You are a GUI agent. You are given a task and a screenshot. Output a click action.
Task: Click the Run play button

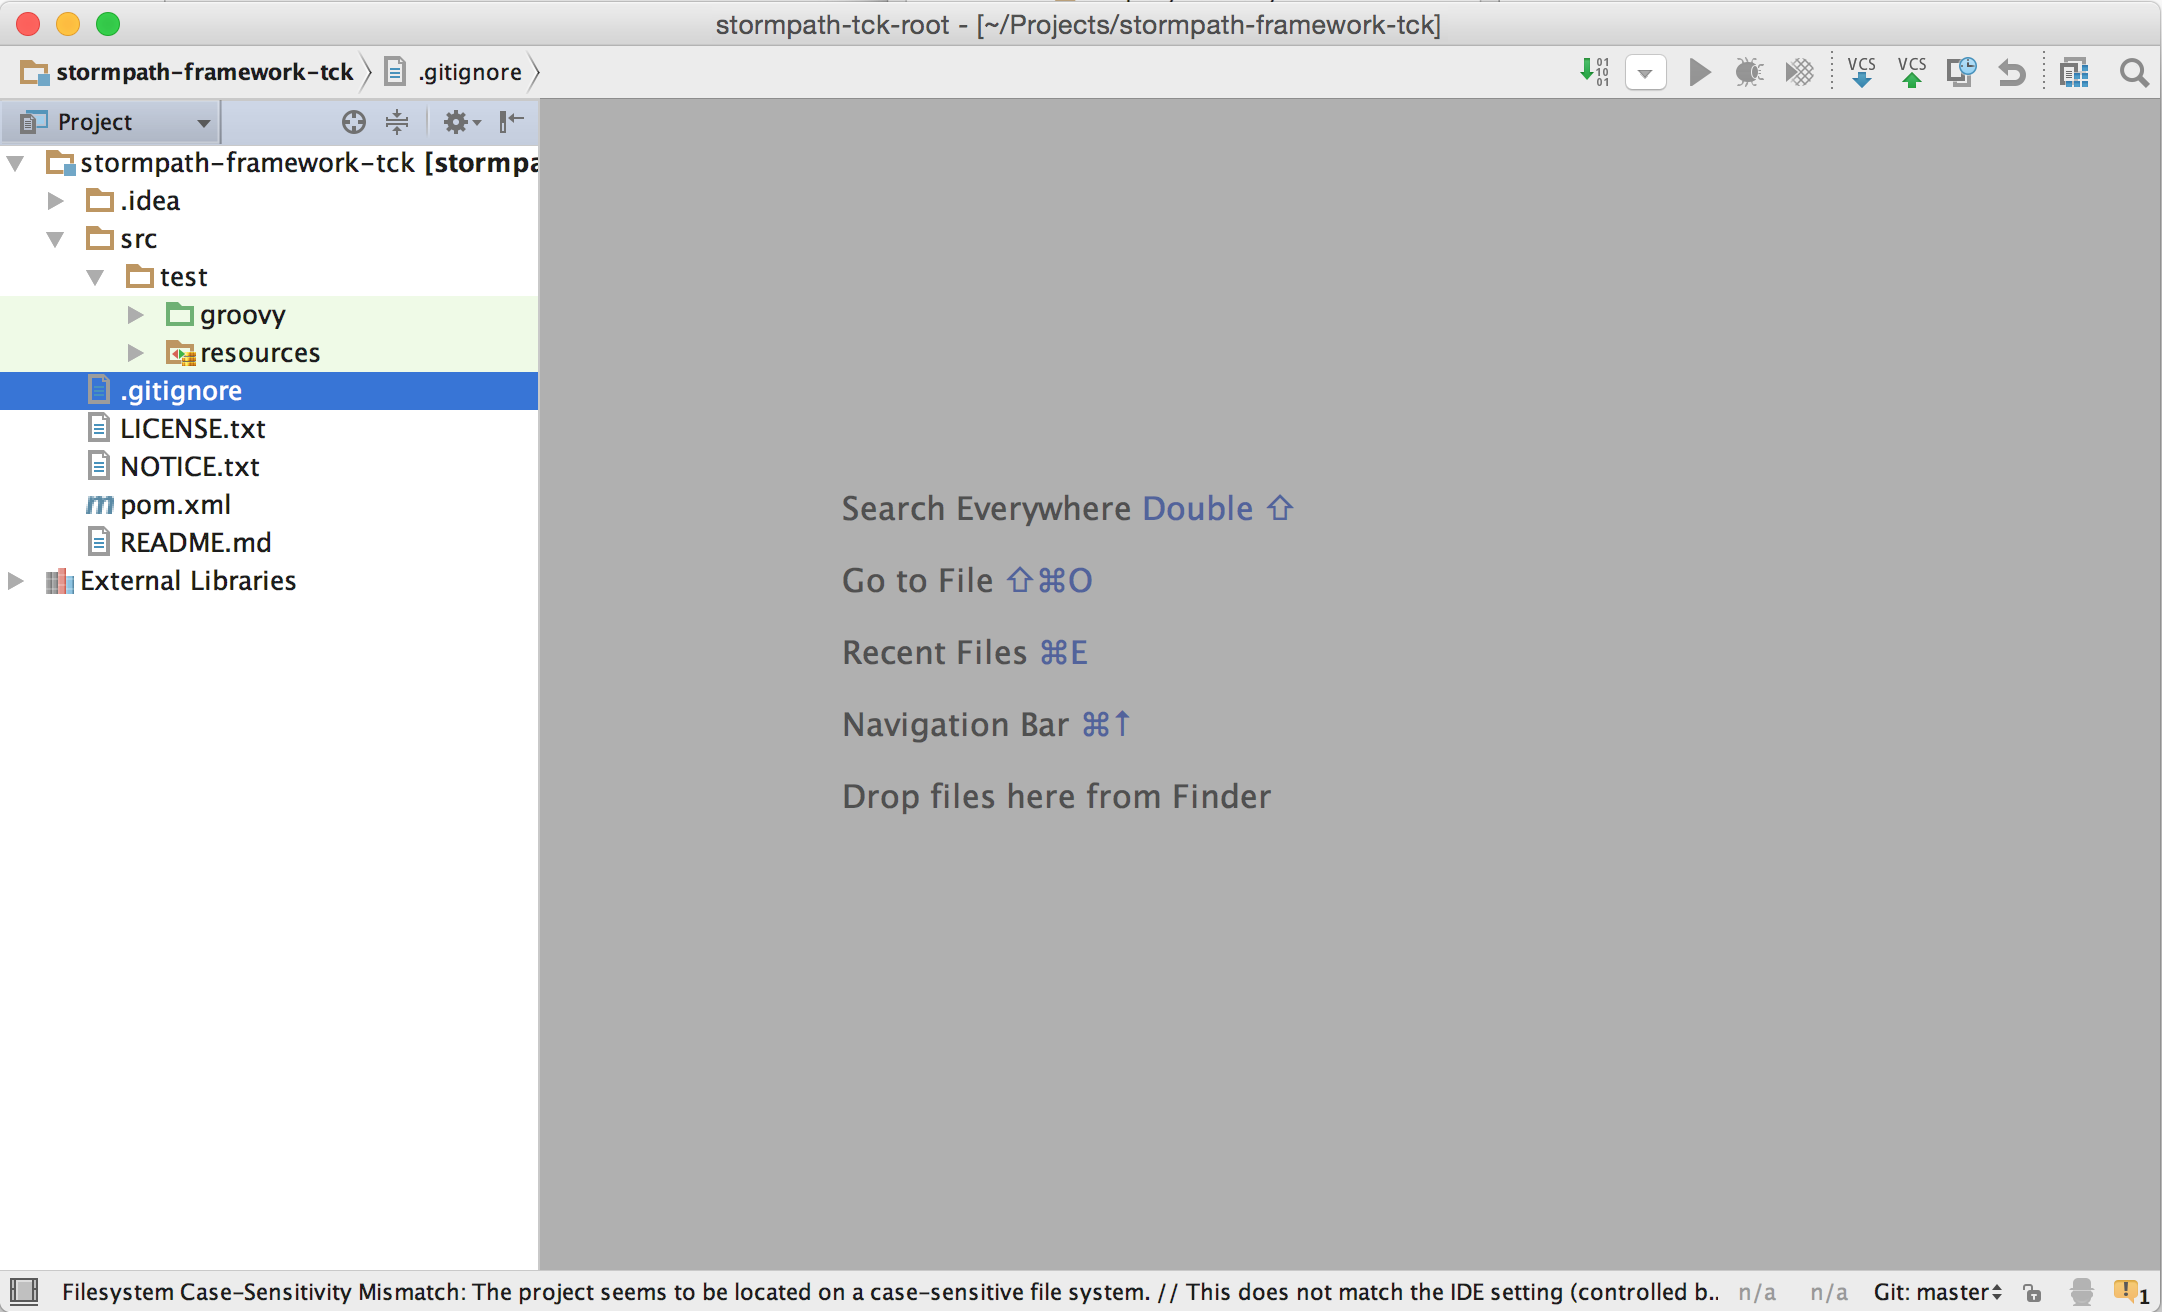(x=1699, y=72)
